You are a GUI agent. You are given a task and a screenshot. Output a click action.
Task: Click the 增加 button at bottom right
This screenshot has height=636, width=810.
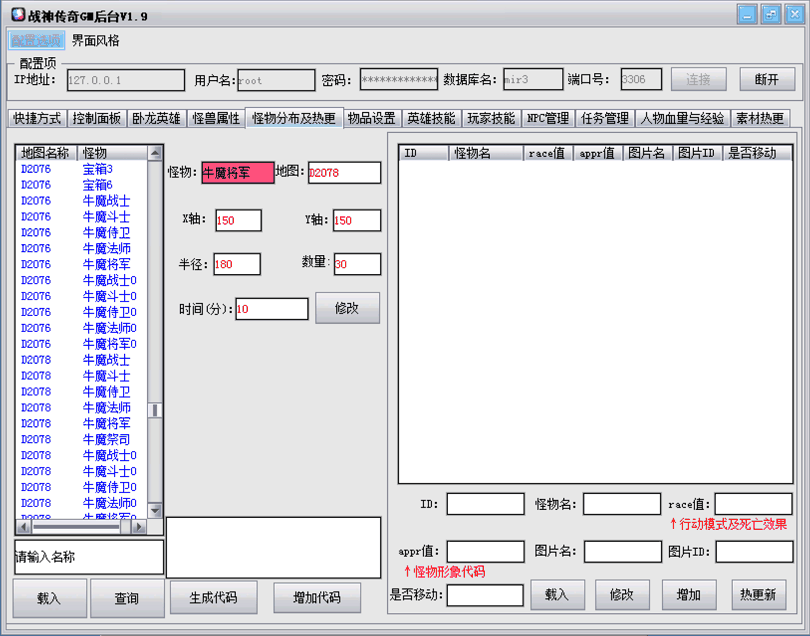[689, 595]
